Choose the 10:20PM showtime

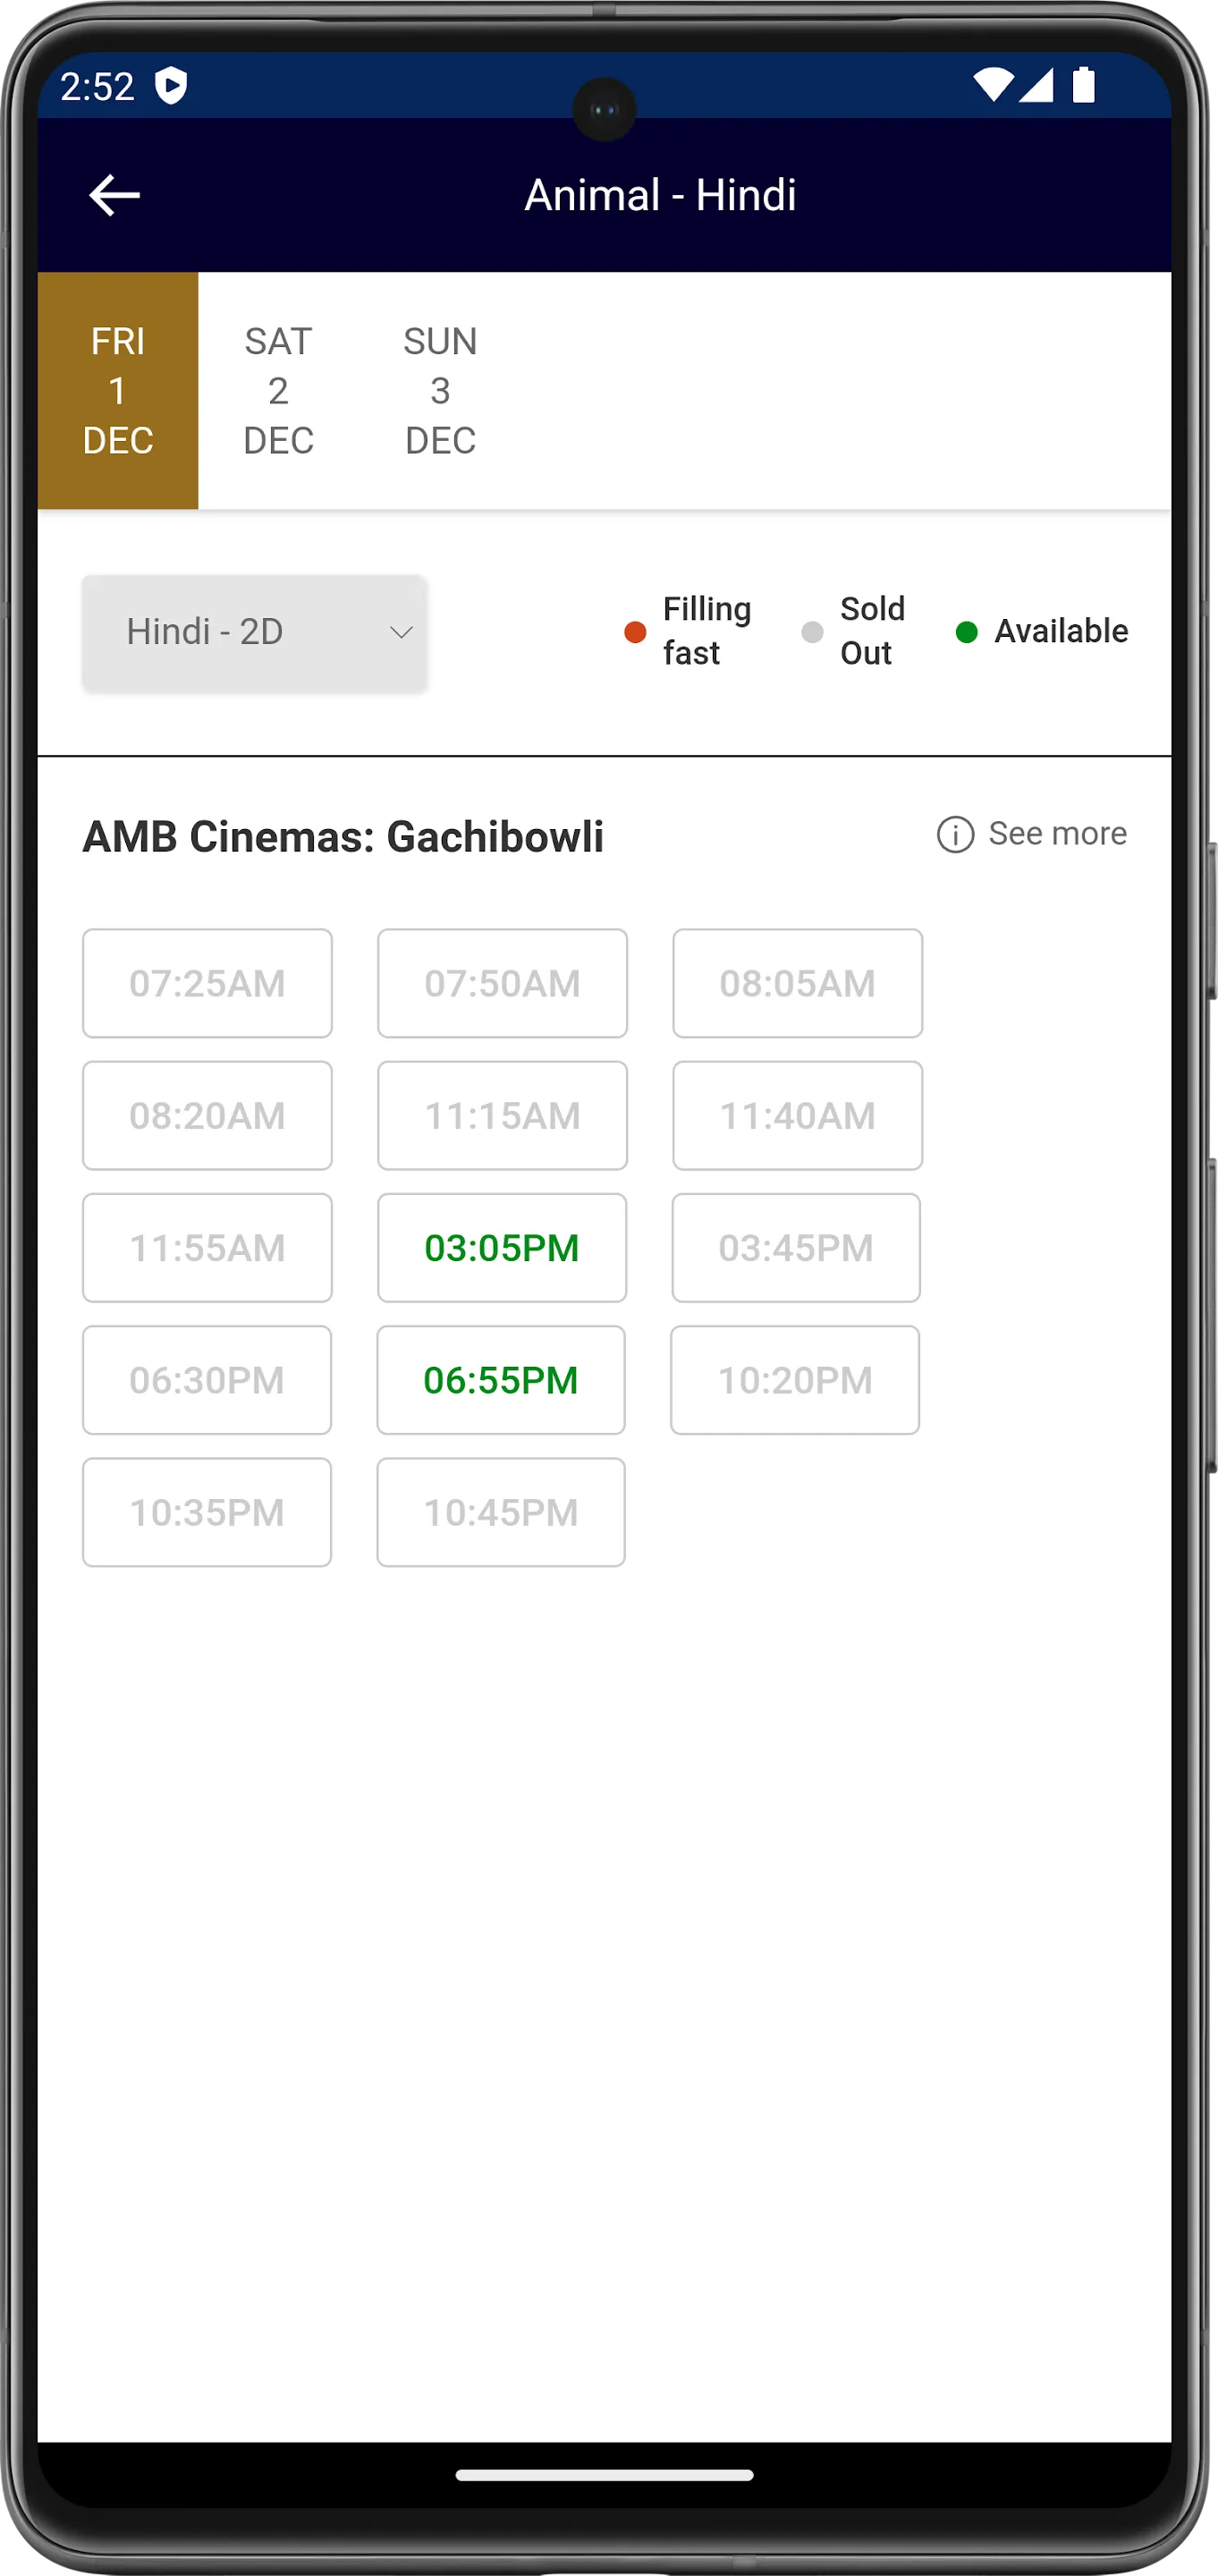tap(795, 1380)
